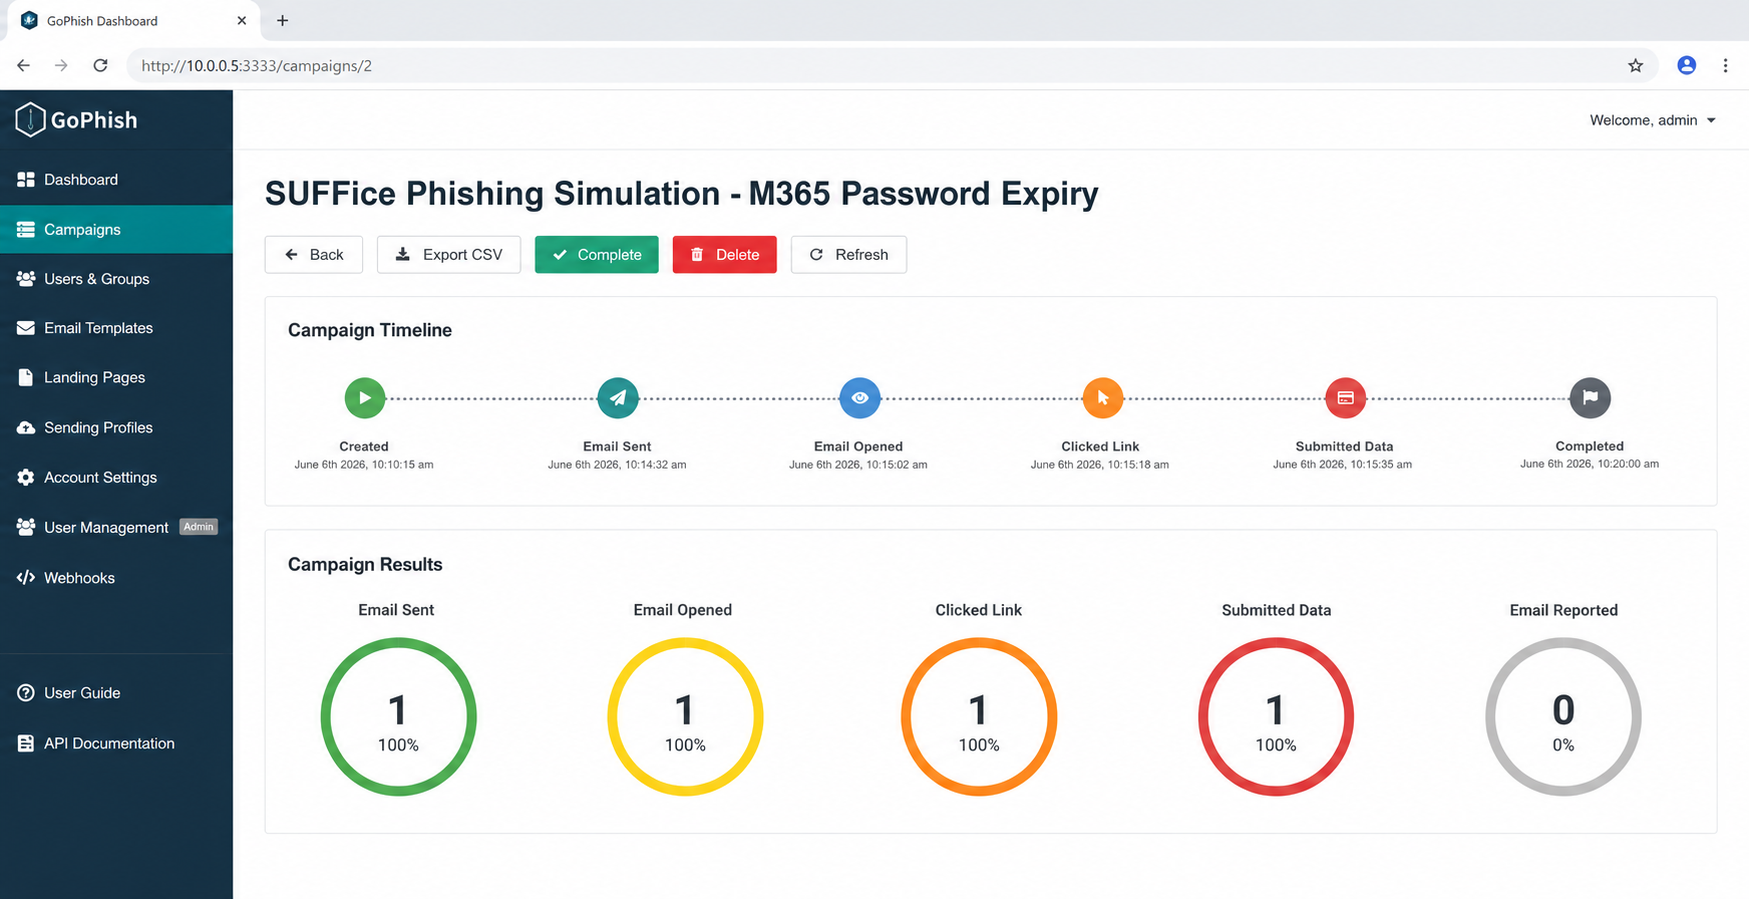
Task: Open Landing Pages section
Action: coord(116,377)
